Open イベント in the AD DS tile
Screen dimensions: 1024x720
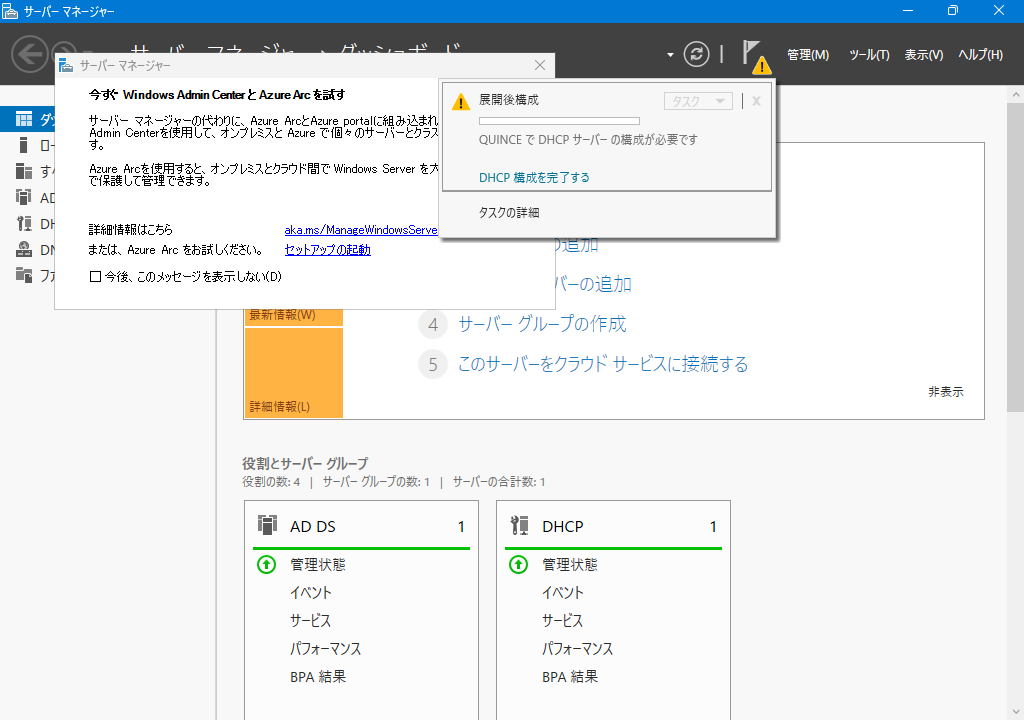[x=311, y=593]
